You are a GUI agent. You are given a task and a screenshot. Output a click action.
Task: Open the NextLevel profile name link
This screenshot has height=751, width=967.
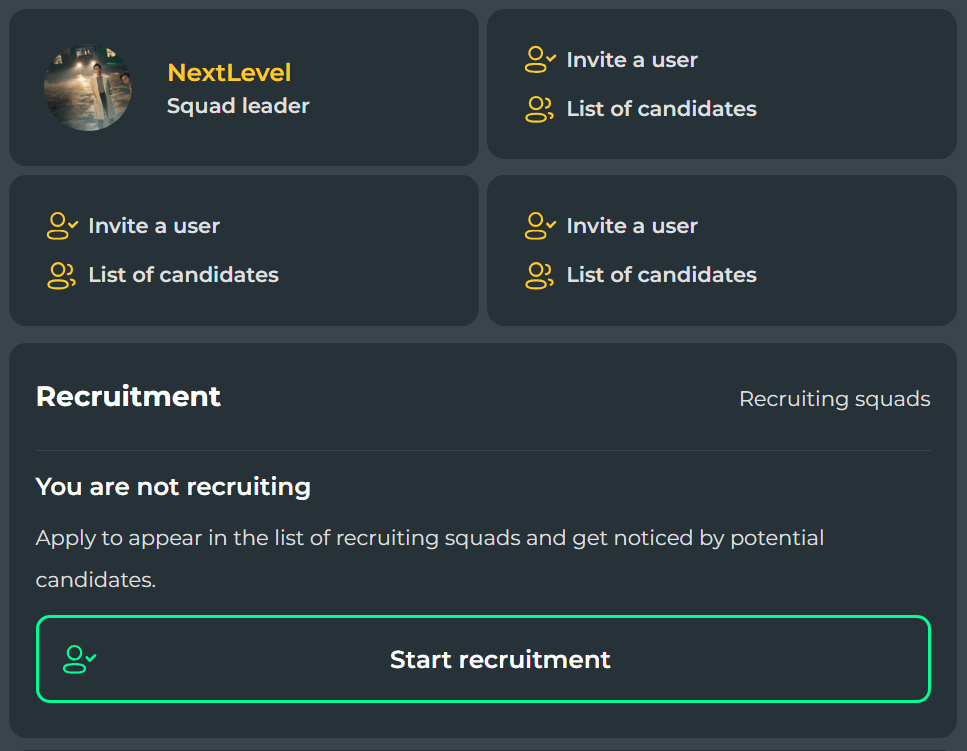229,73
